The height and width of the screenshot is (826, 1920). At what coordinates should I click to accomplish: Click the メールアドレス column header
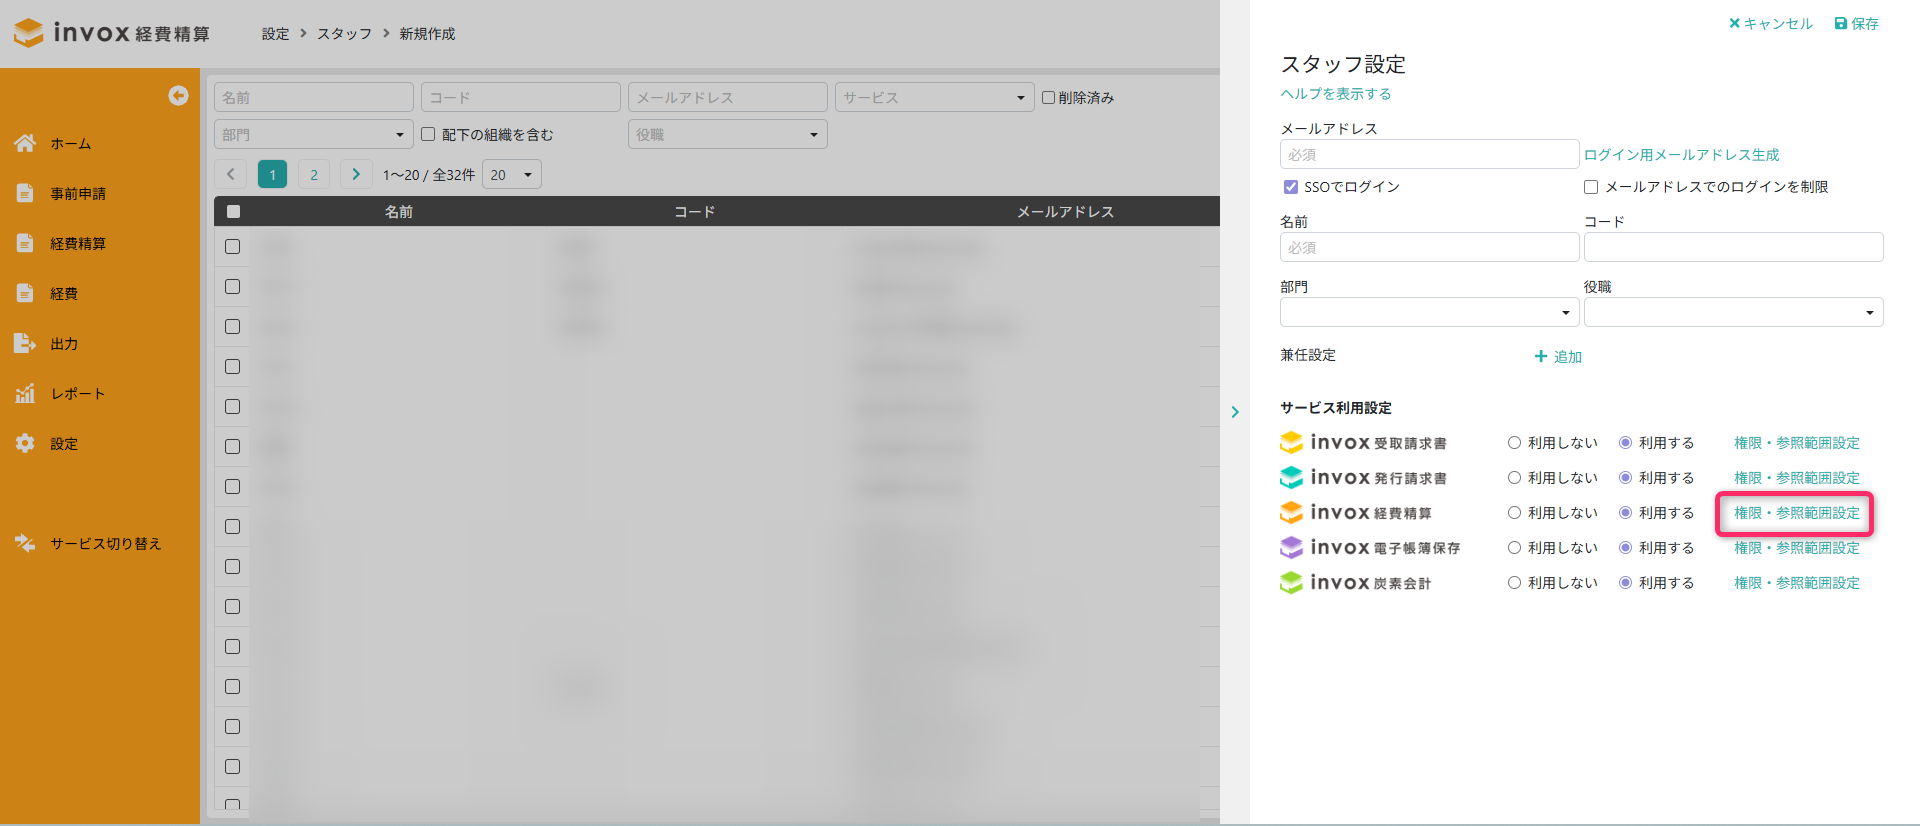[1065, 212]
